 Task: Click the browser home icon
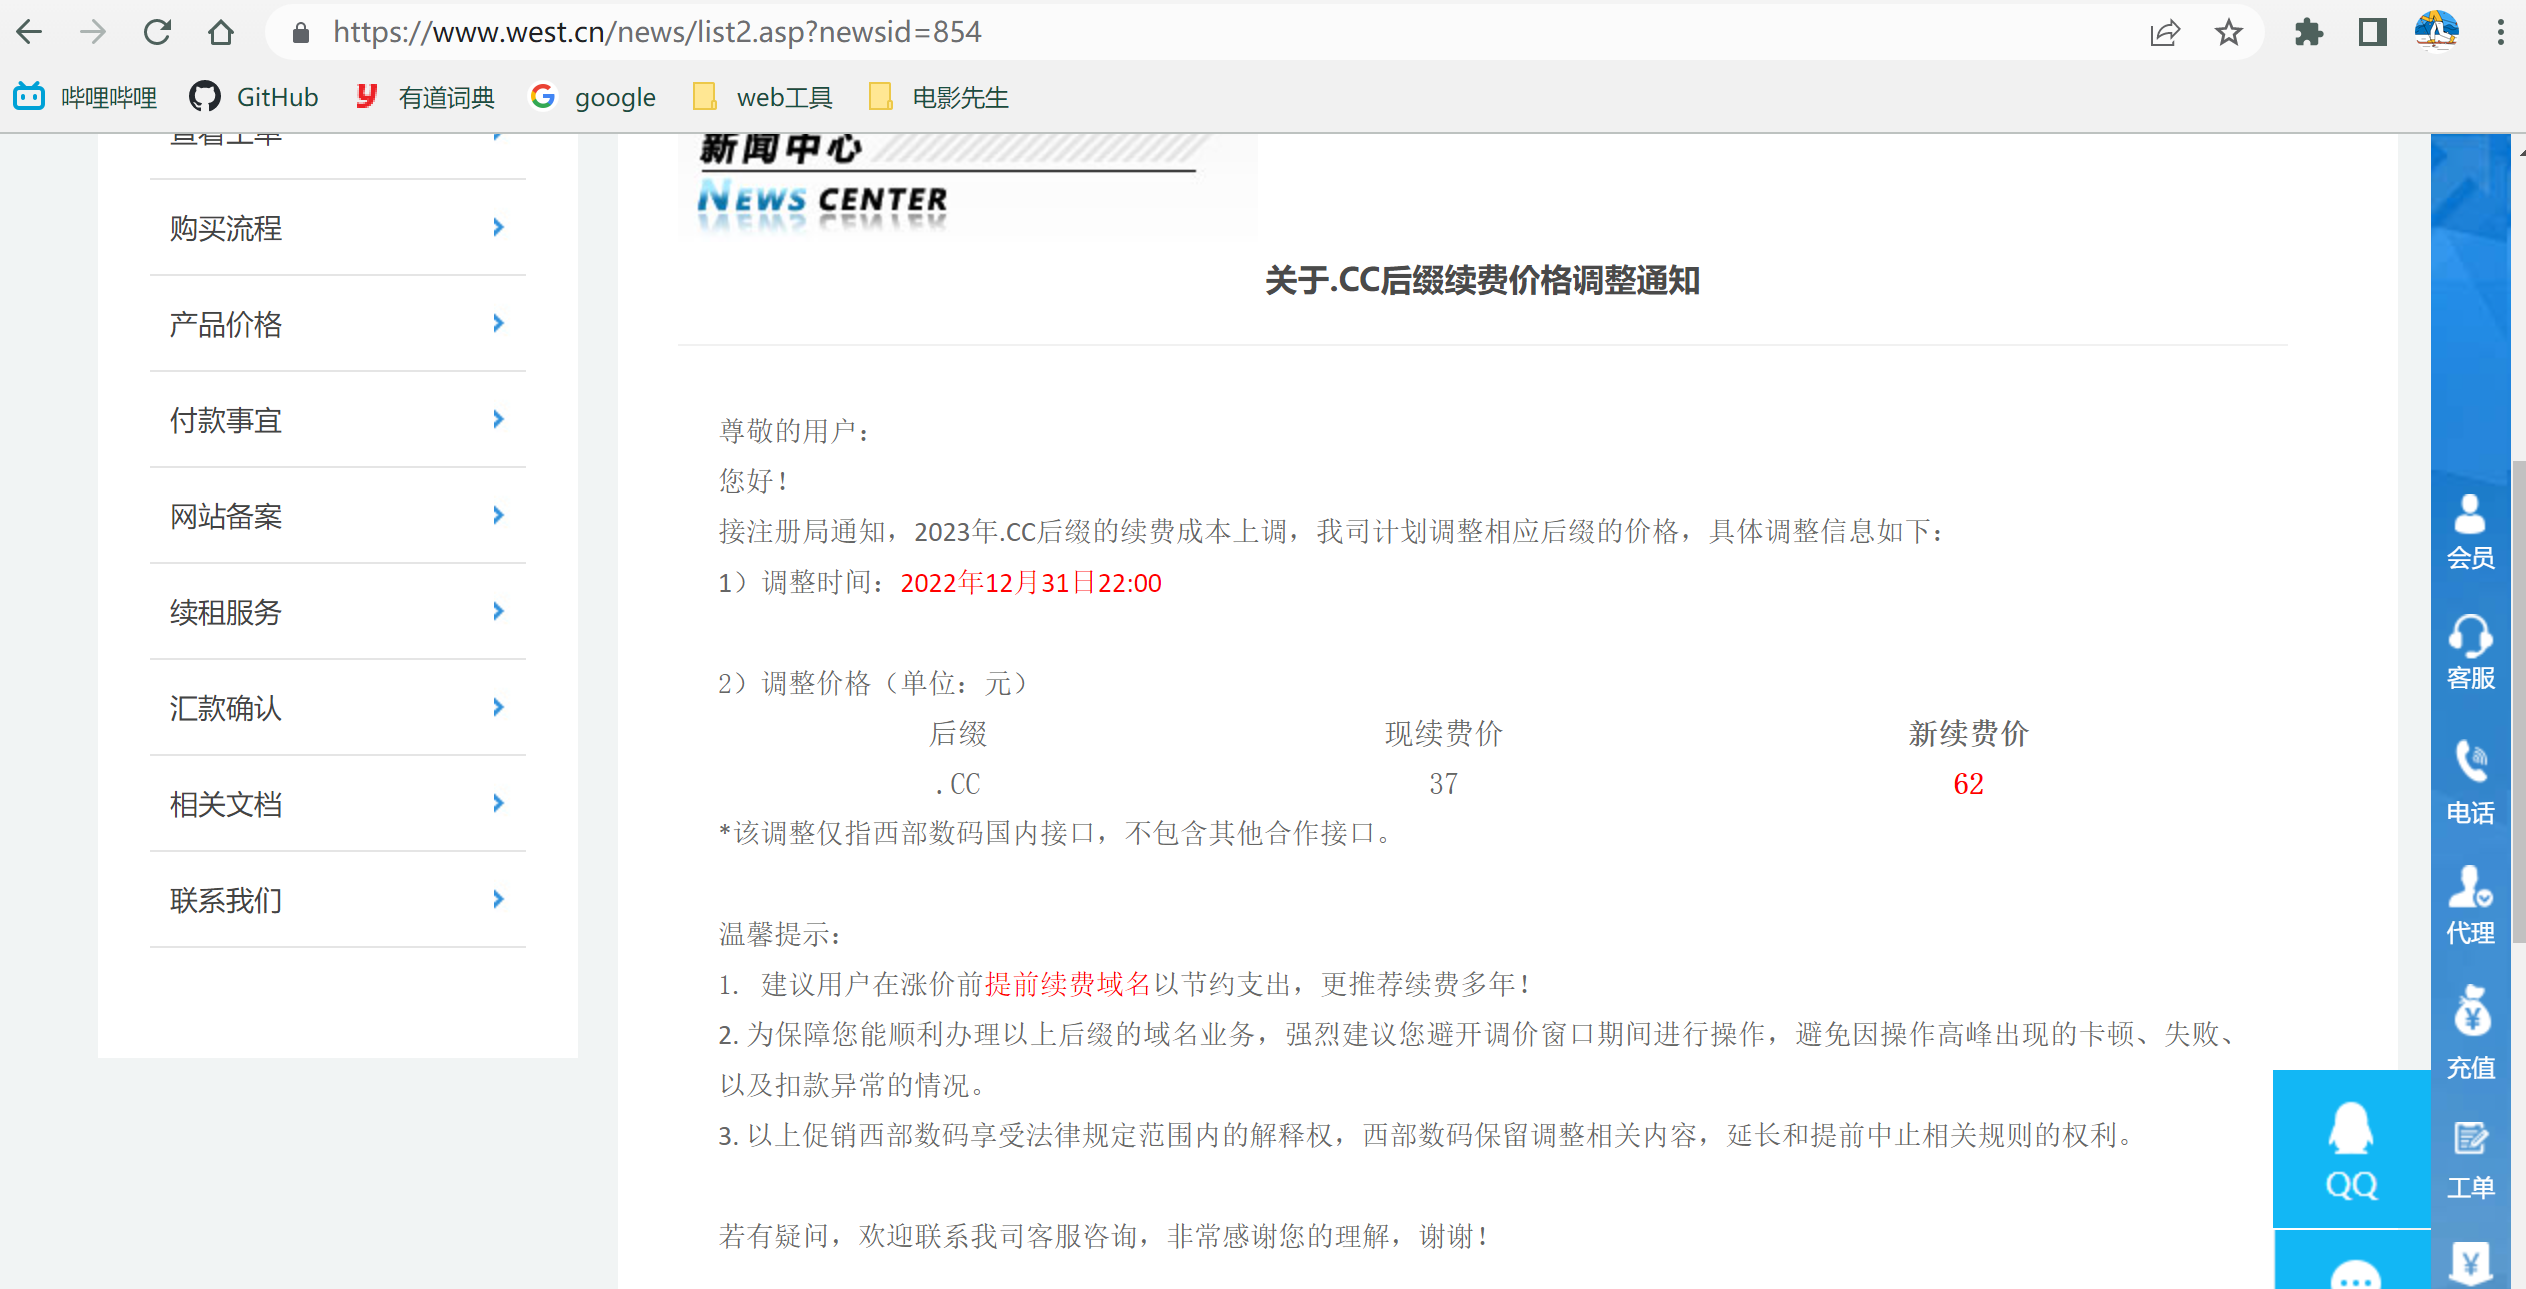pos(221,31)
